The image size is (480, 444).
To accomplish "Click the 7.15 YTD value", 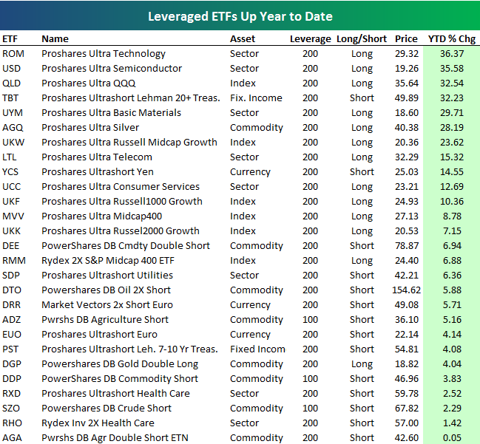I will (452, 231).
